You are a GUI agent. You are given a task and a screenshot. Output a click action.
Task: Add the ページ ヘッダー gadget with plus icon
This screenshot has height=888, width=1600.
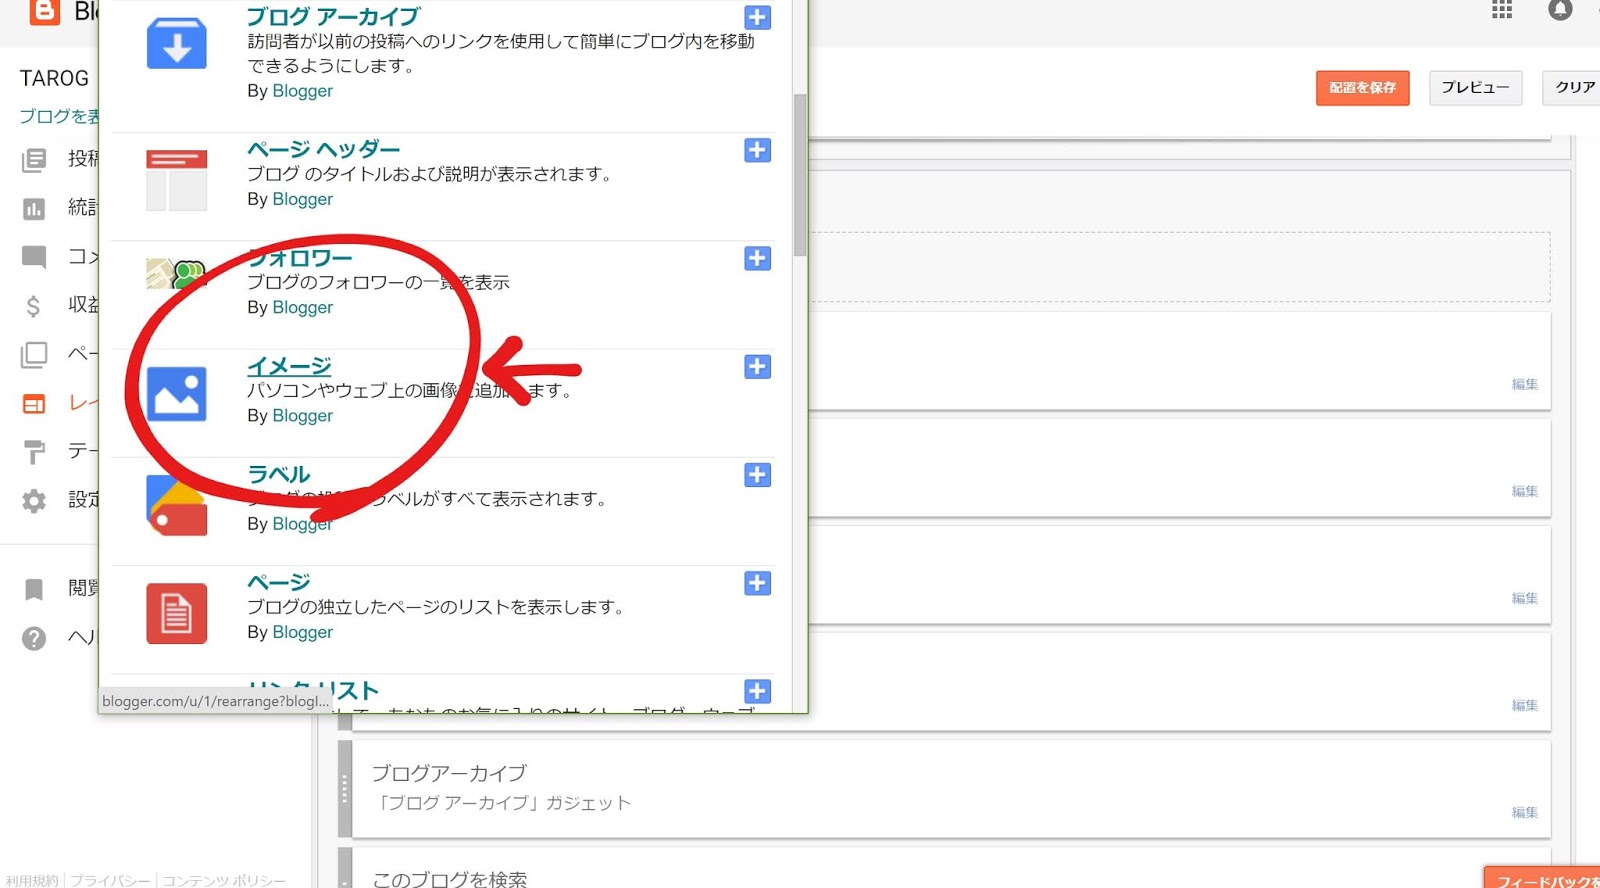coord(757,150)
